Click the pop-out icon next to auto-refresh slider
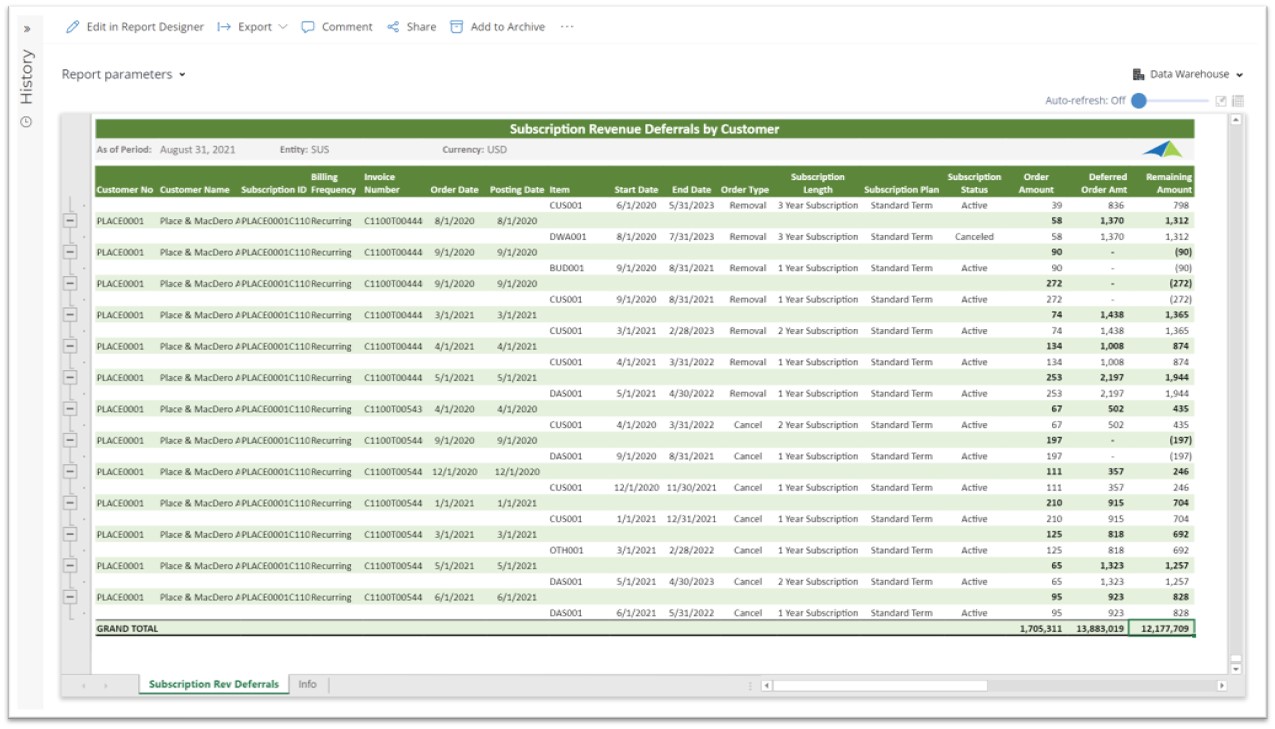 1221,101
